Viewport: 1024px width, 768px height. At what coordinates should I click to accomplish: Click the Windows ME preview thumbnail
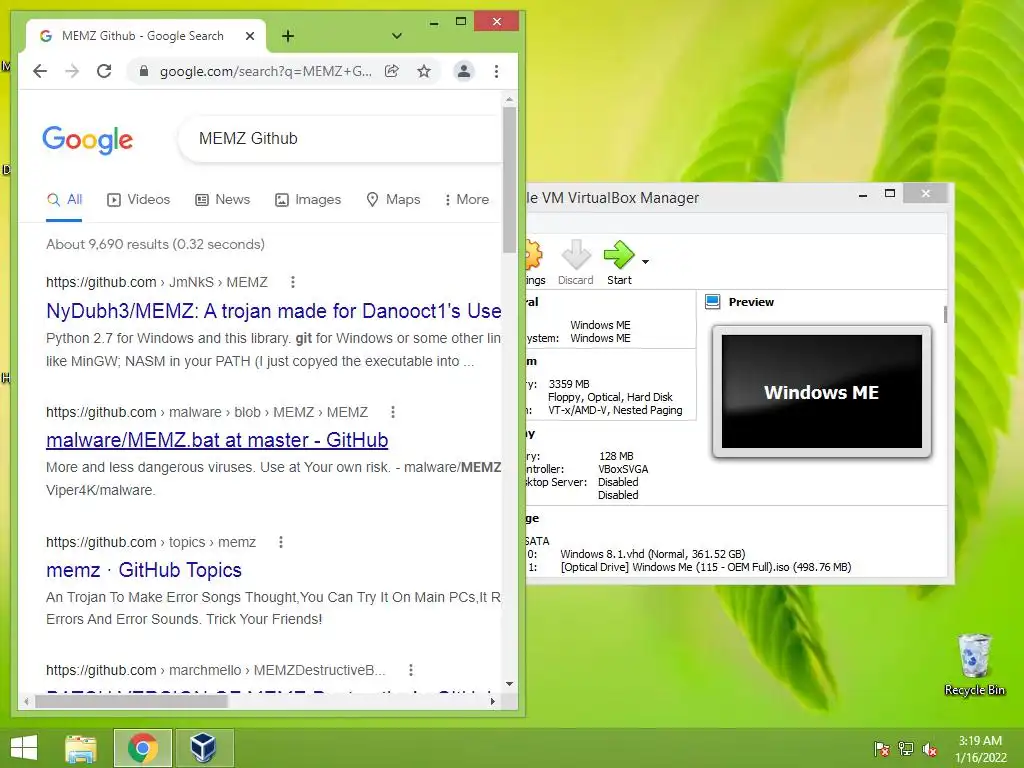tap(822, 392)
